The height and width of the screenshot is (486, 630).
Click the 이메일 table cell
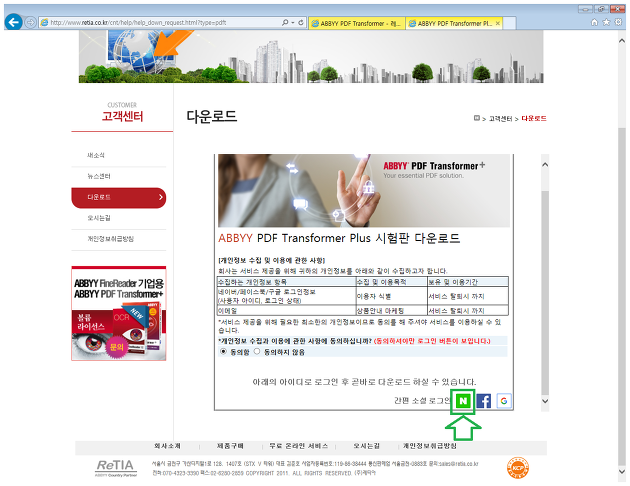pyautogui.click(x=286, y=311)
